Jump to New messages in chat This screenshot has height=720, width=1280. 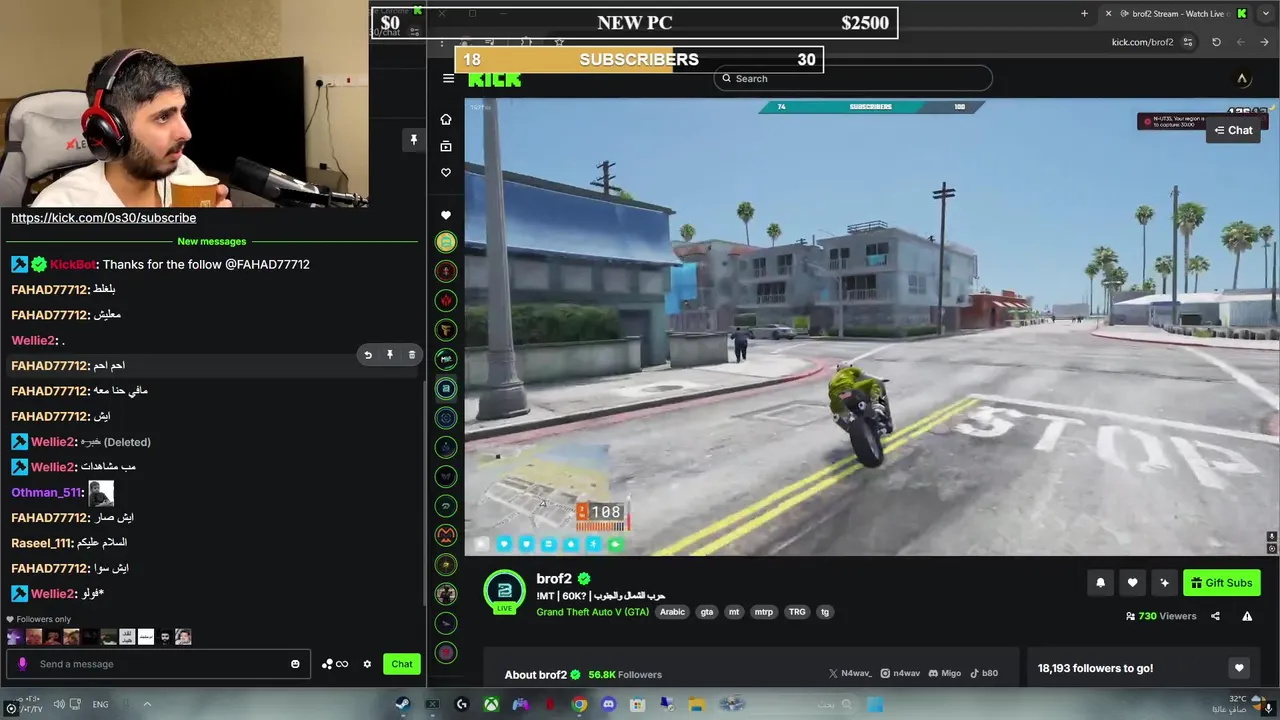point(212,241)
